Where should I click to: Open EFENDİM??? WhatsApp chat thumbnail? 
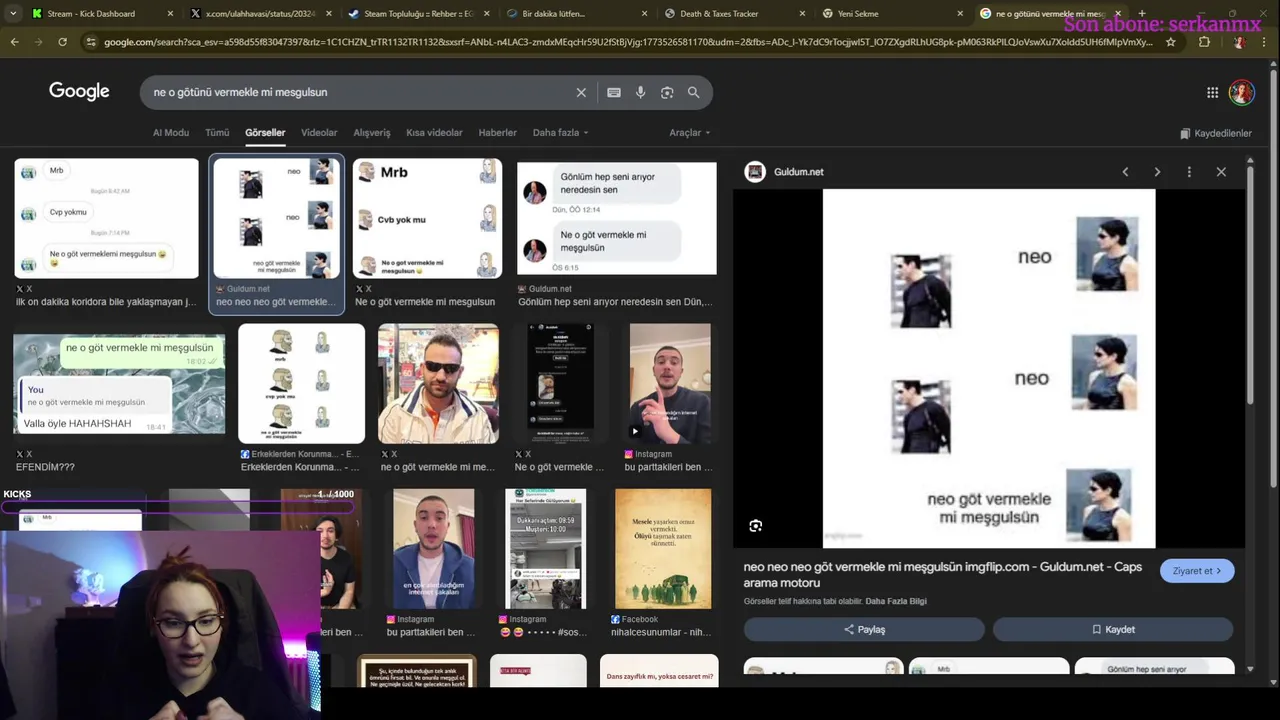(x=119, y=384)
